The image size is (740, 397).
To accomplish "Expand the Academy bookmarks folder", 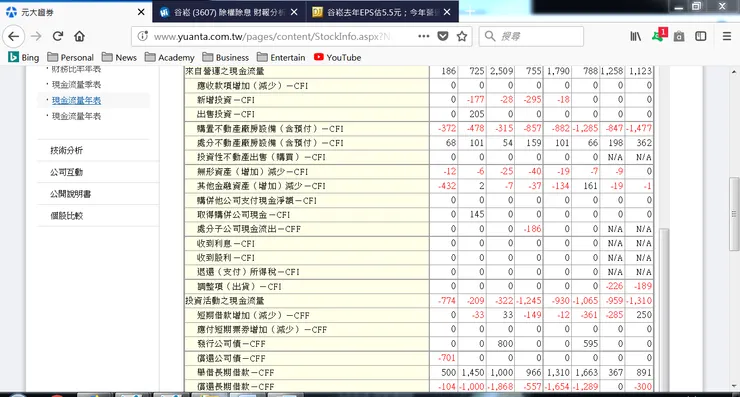I will (x=169, y=58).
